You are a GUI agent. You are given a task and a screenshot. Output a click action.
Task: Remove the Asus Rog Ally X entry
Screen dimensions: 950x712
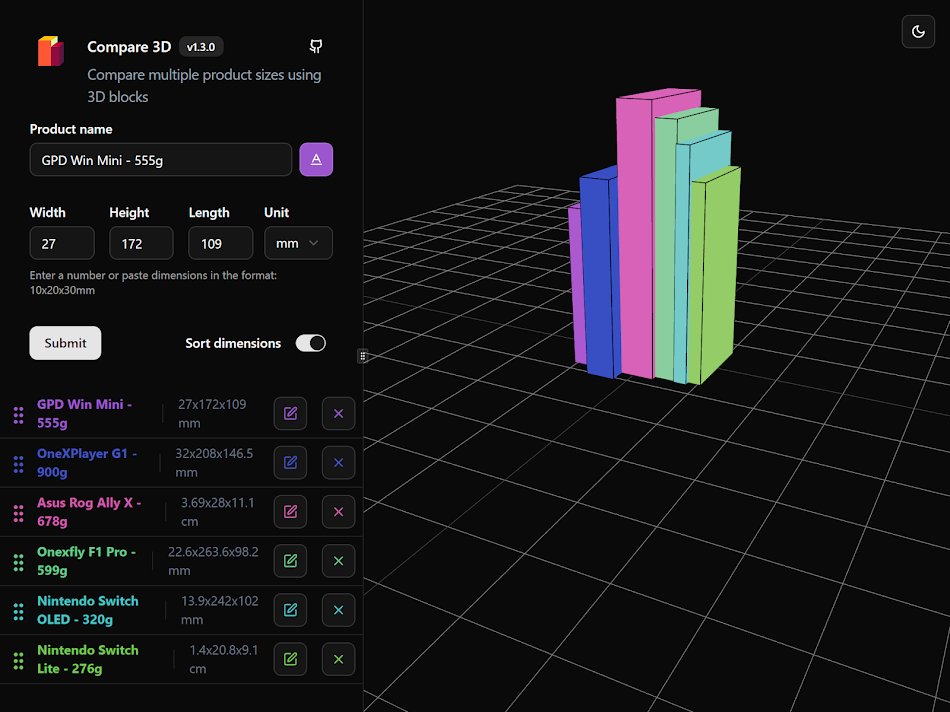tap(338, 511)
